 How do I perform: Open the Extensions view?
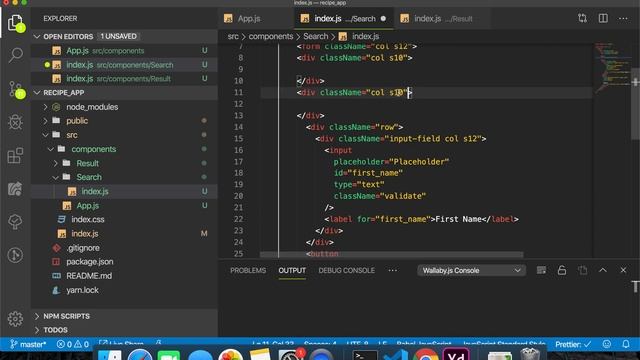point(15,156)
